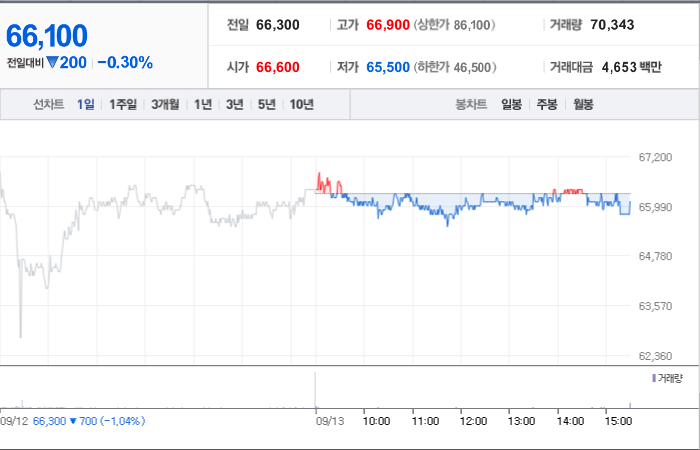The image size is (700, 450).
Task: Switch line chart to 1주일
Action: [123, 104]
